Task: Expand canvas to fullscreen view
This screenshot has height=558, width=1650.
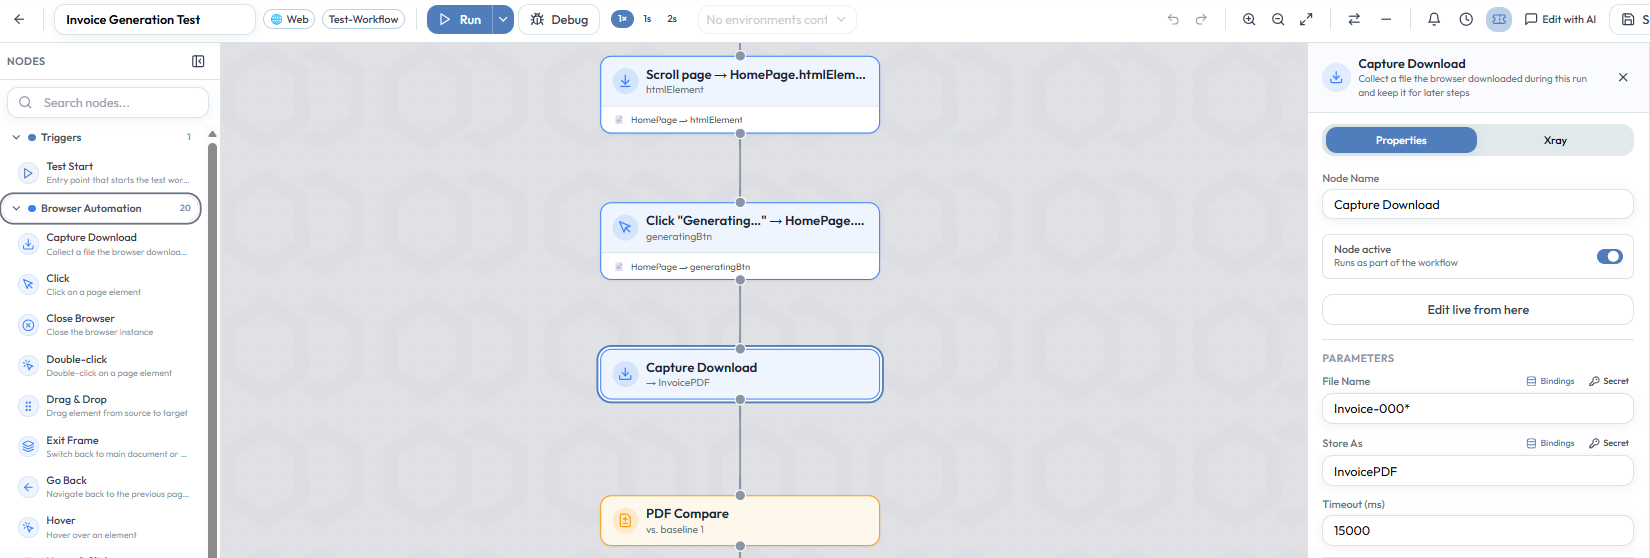Action: tap(1306, 19)
